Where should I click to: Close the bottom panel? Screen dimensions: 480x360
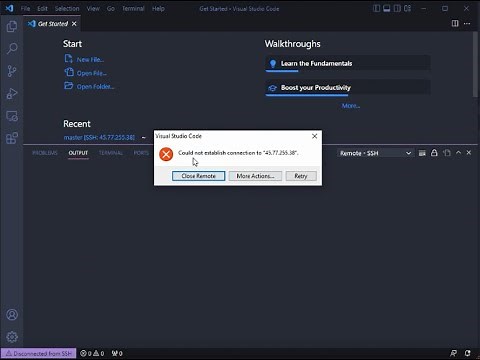point(469,153)
